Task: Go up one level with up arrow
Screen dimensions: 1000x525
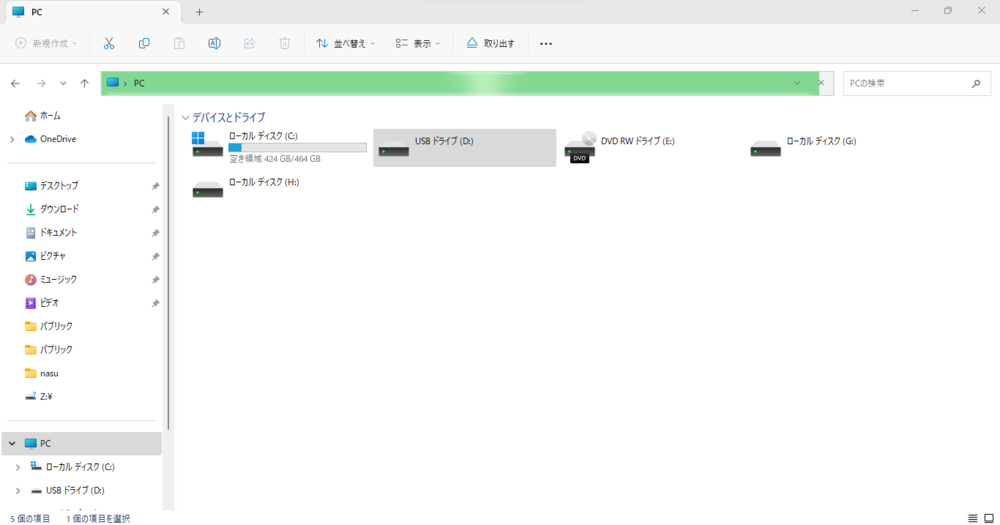Action: point(85,83)
